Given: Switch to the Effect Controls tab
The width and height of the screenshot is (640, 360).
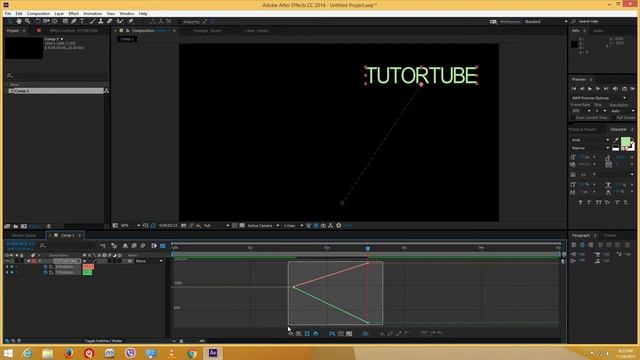Looking at the screenshot, I should 73,31.
